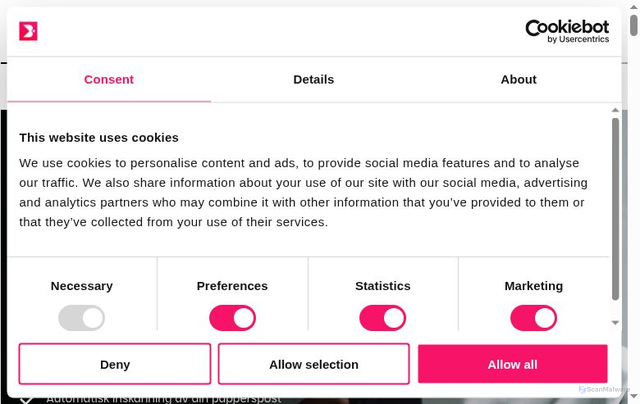Toggle the Necessary cookies switch

coord(81,318)
